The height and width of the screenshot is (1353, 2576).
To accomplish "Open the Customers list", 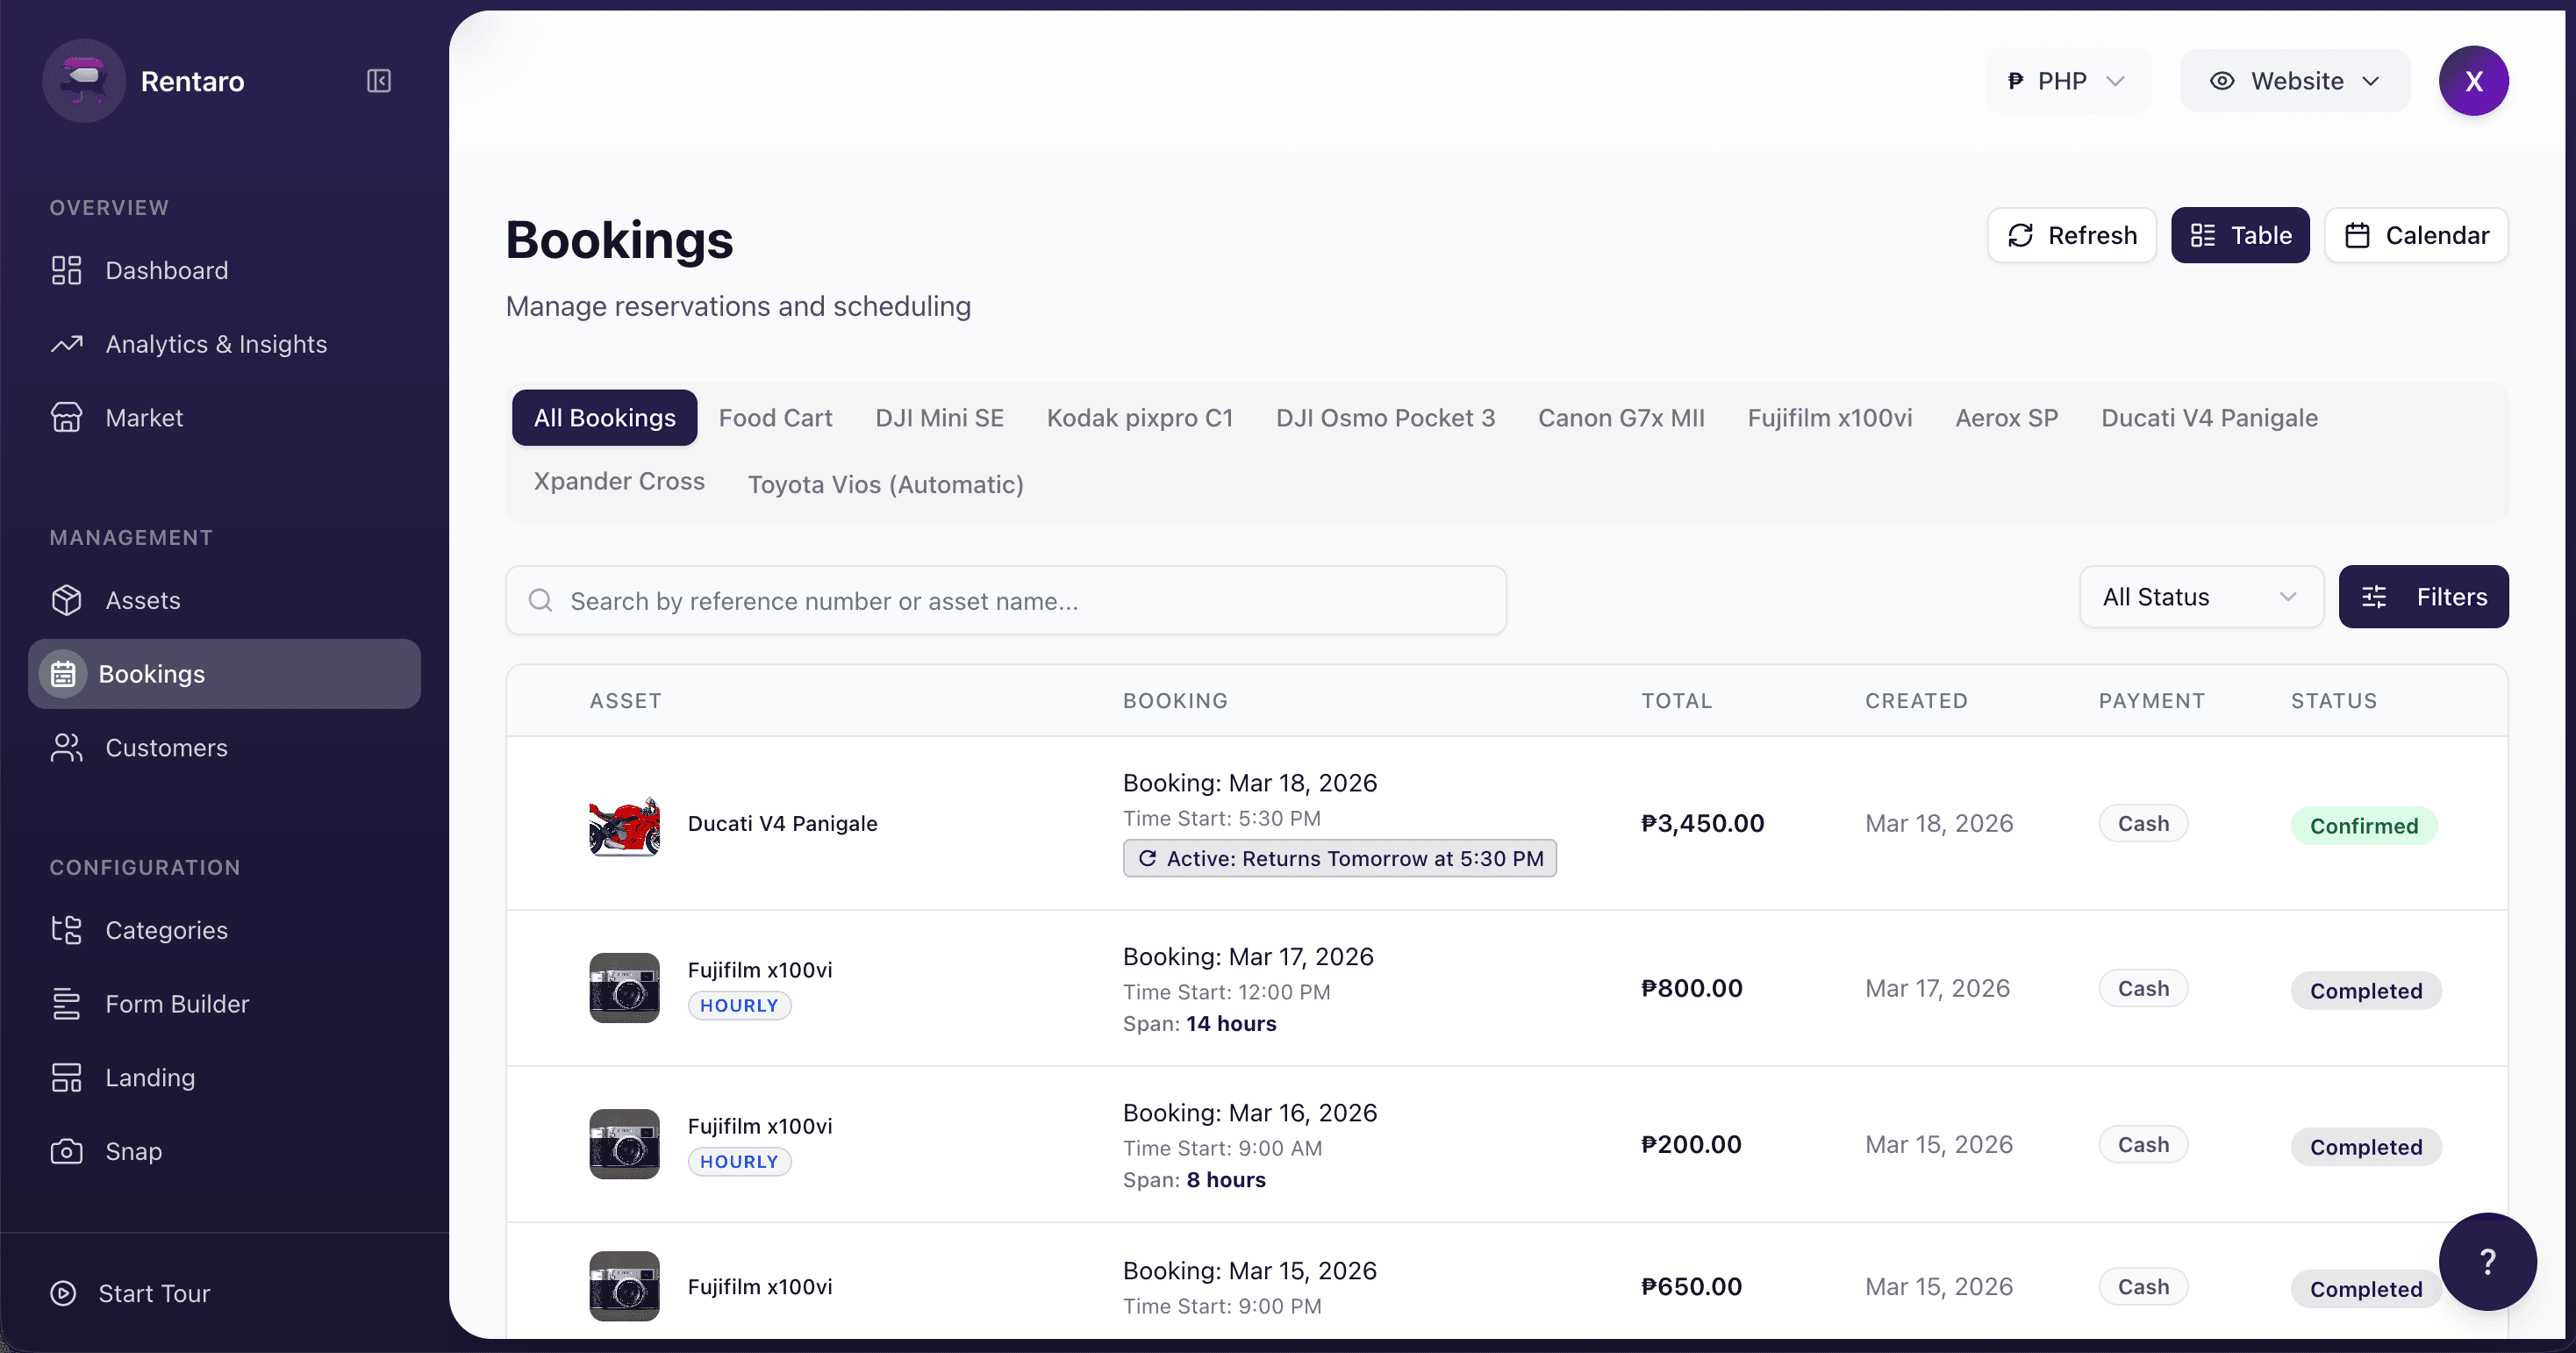I will pos(167,747).
